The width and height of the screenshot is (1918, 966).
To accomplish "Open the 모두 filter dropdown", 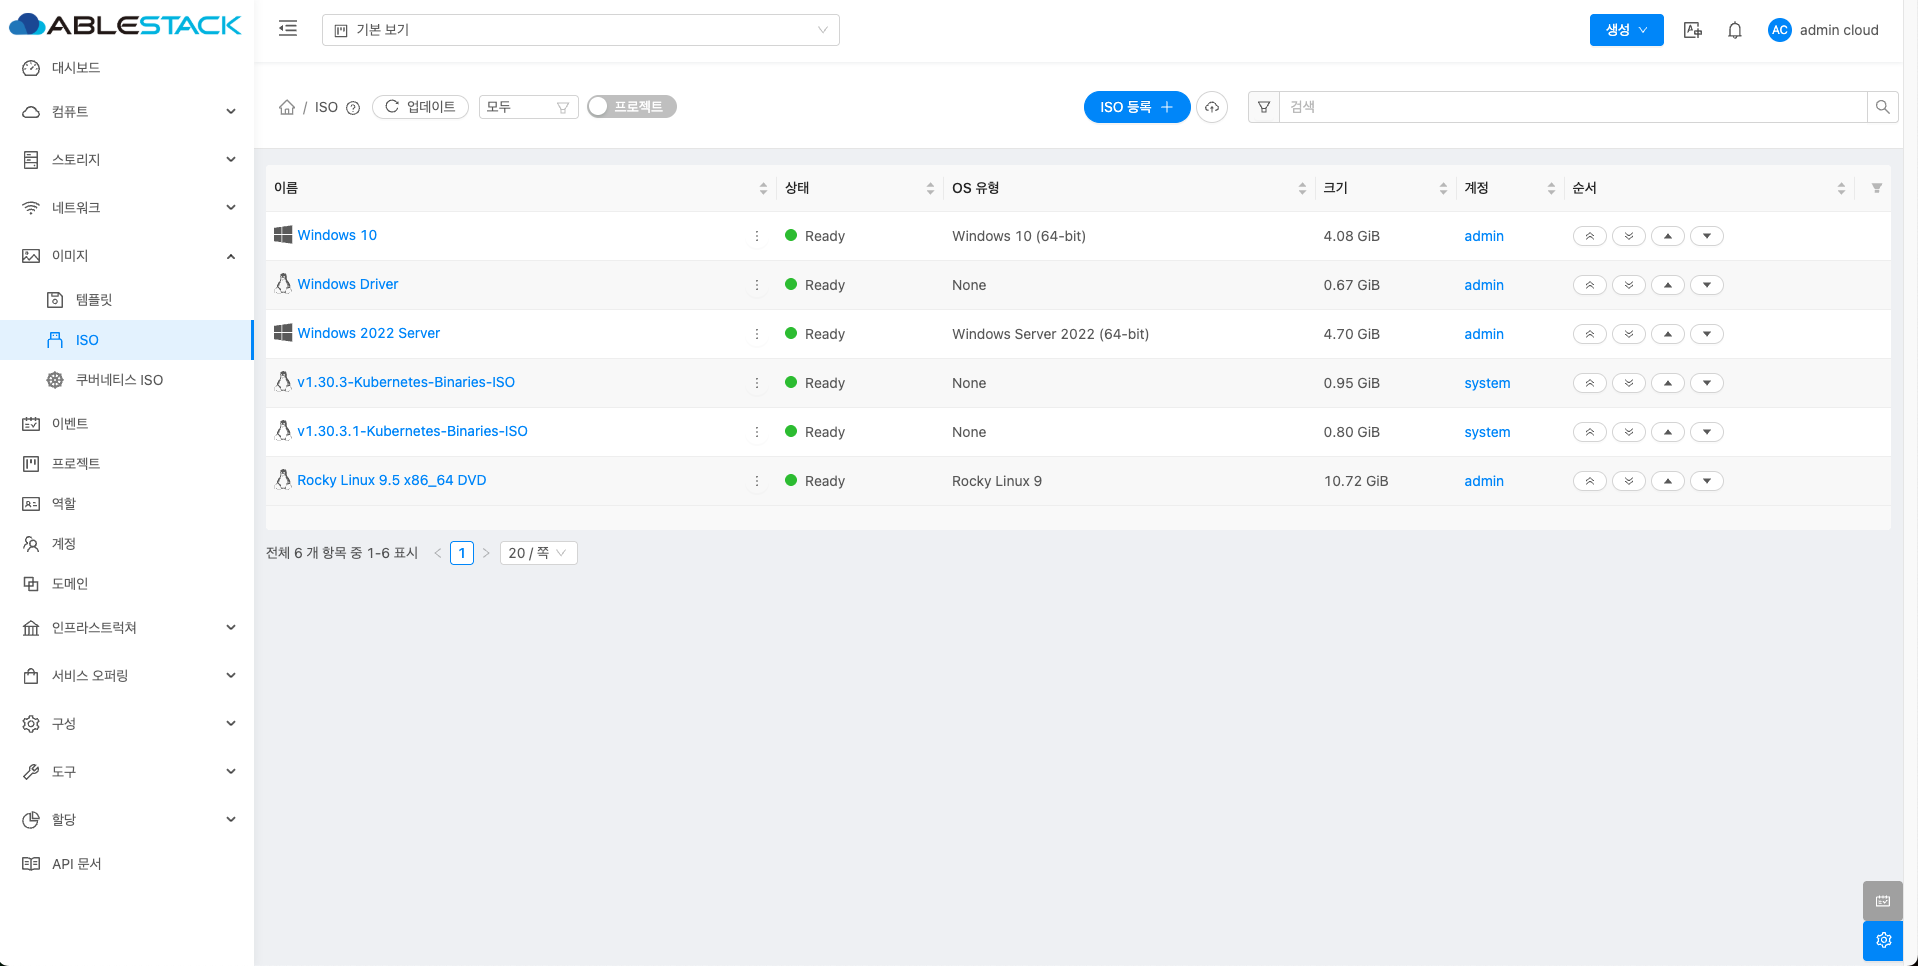I will pos(528,107).
